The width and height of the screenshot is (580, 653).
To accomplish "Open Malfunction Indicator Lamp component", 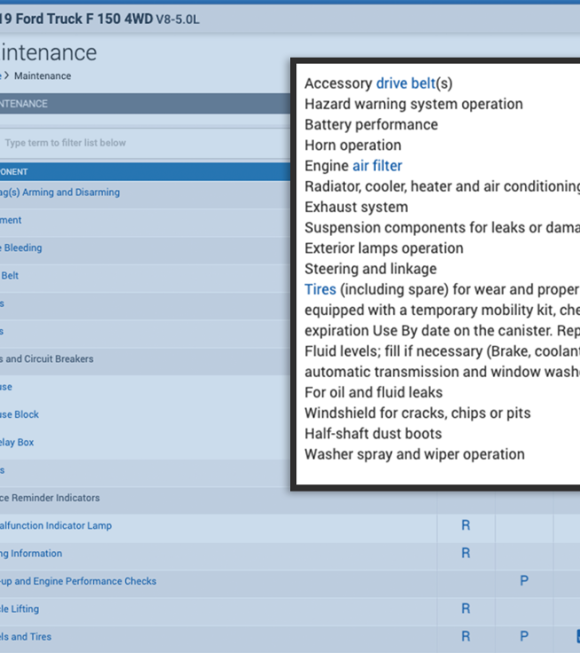I will pos(56,526).
